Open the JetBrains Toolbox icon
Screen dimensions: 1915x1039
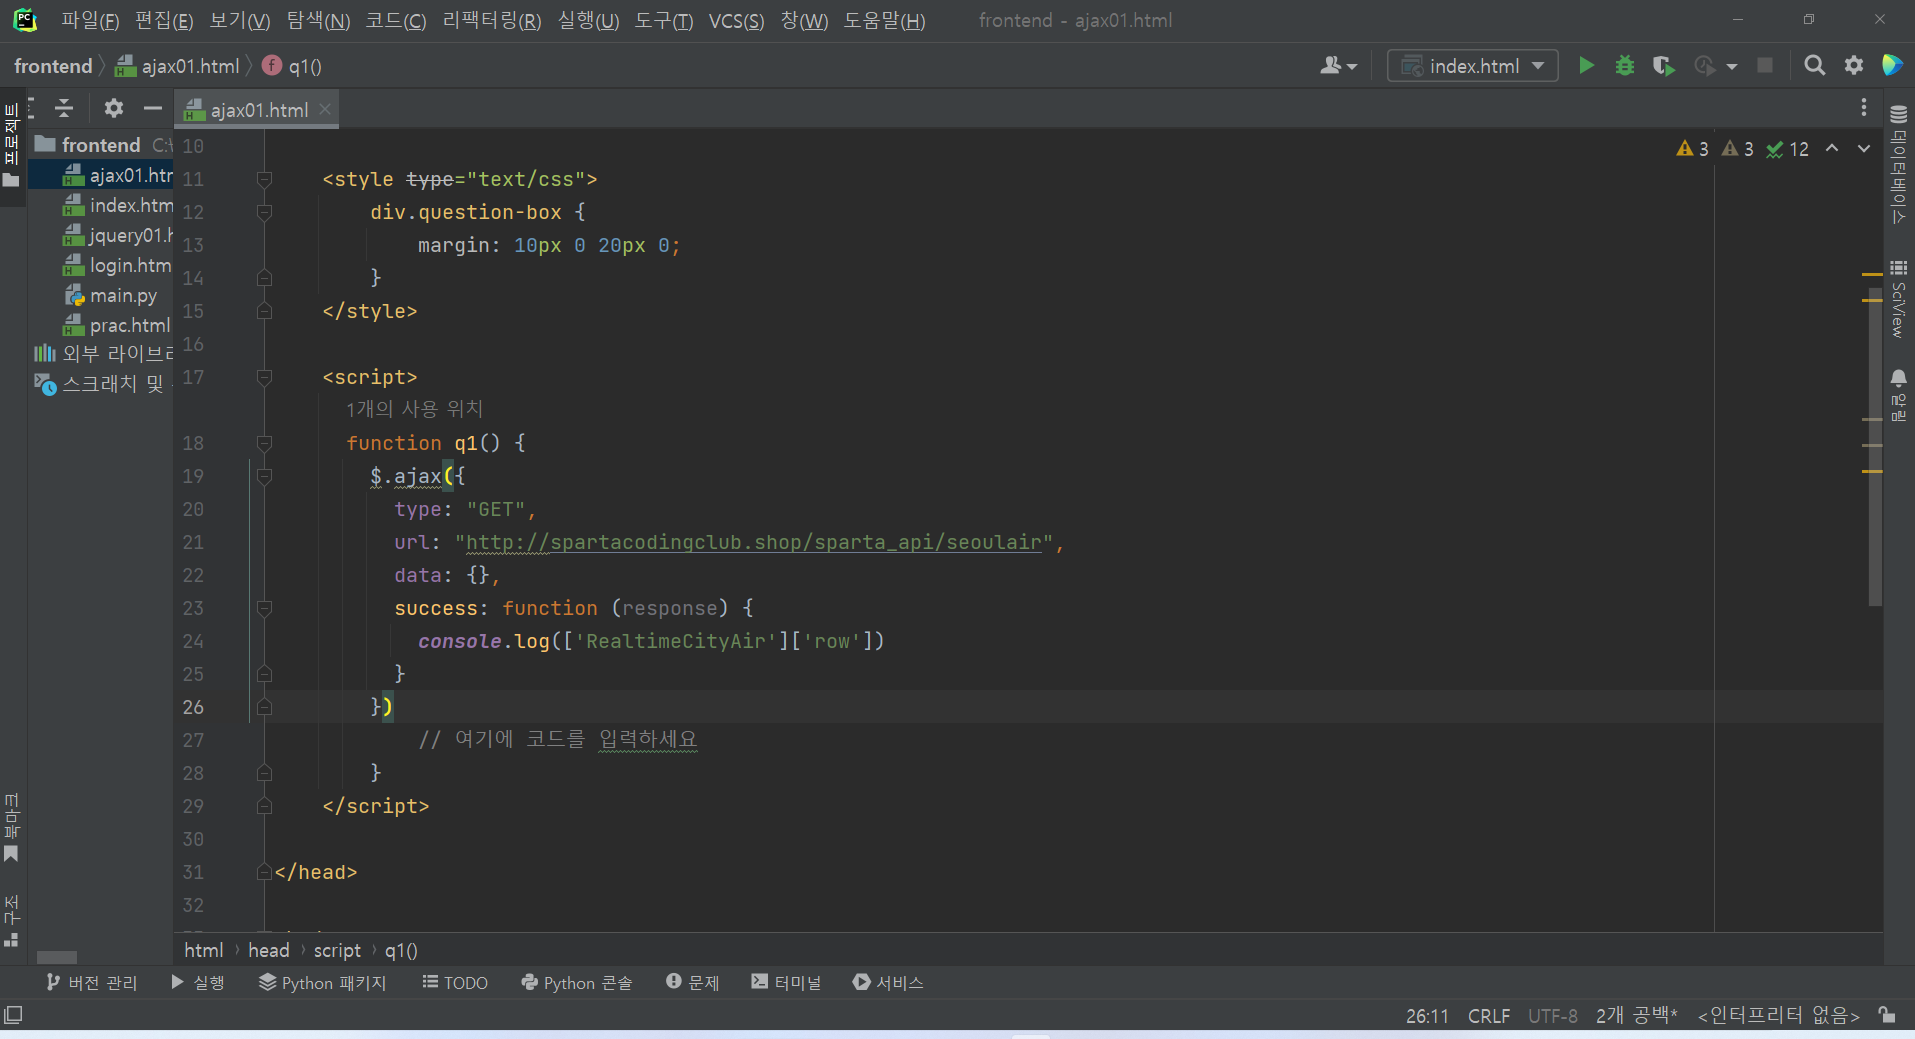[x=1892, y=66]
